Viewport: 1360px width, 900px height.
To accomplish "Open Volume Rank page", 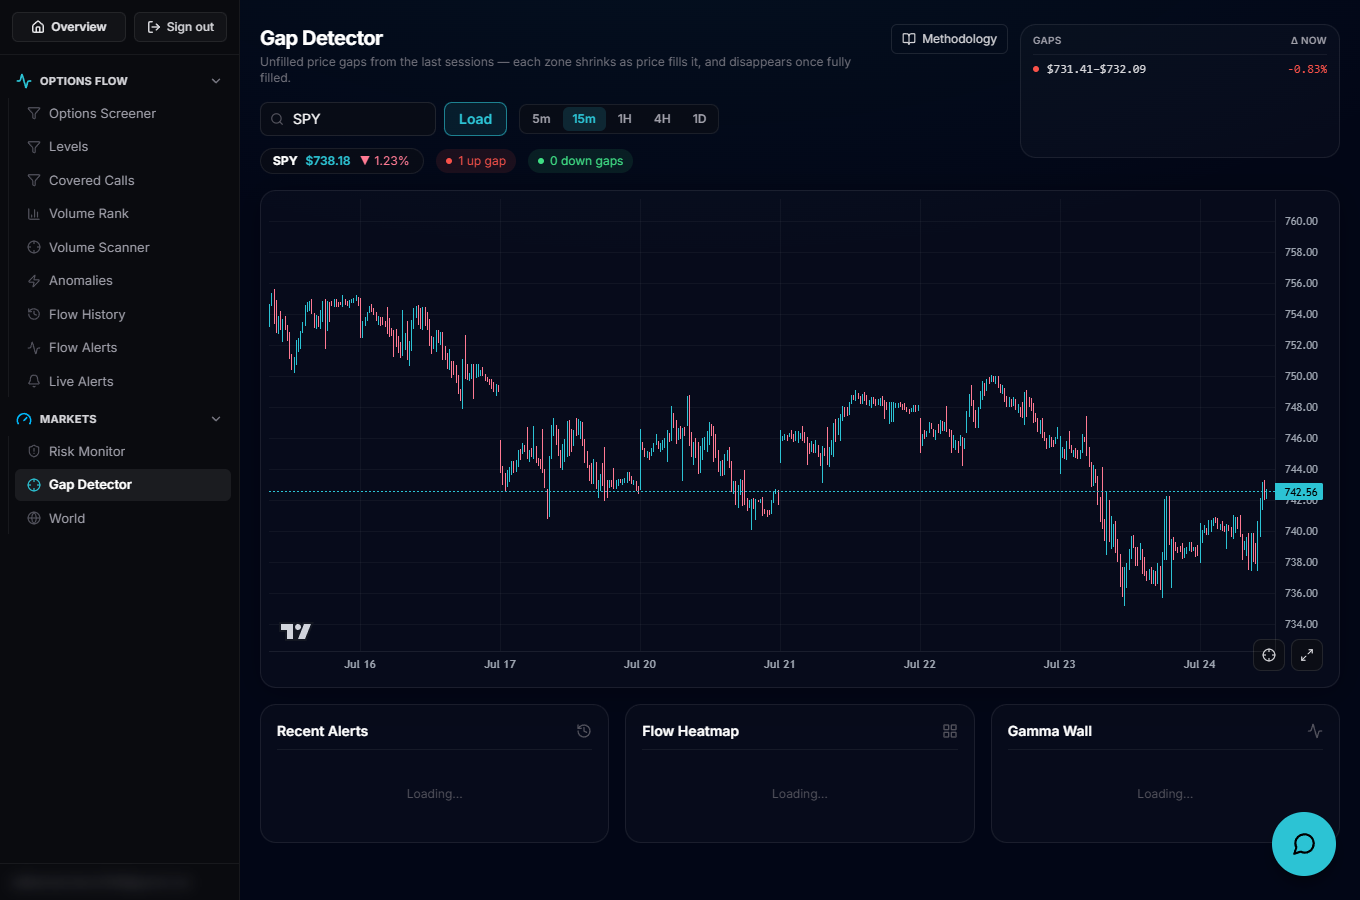I will coord(123,214).
